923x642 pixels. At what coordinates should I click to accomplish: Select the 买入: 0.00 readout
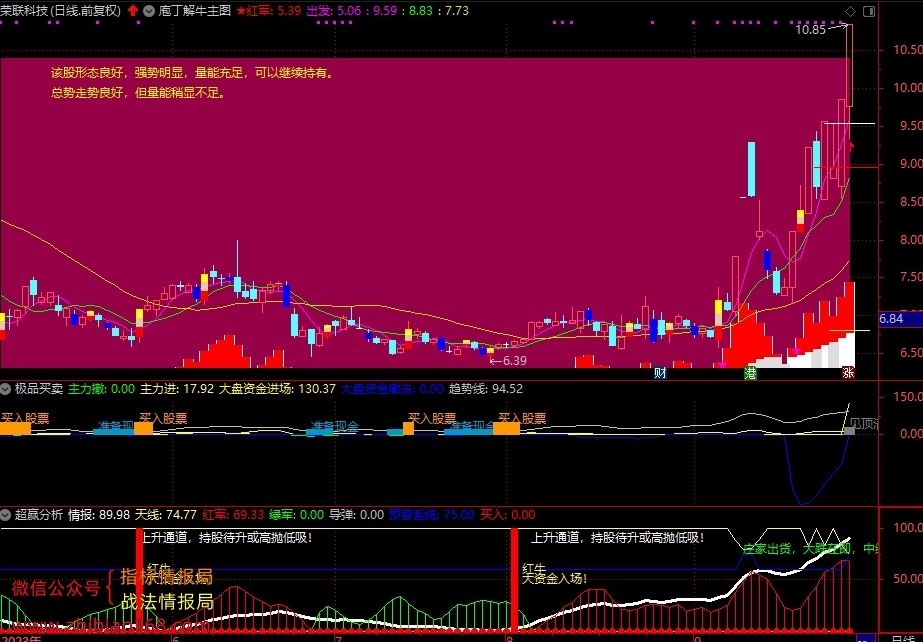pyautogui.click(x=508, y=515)
